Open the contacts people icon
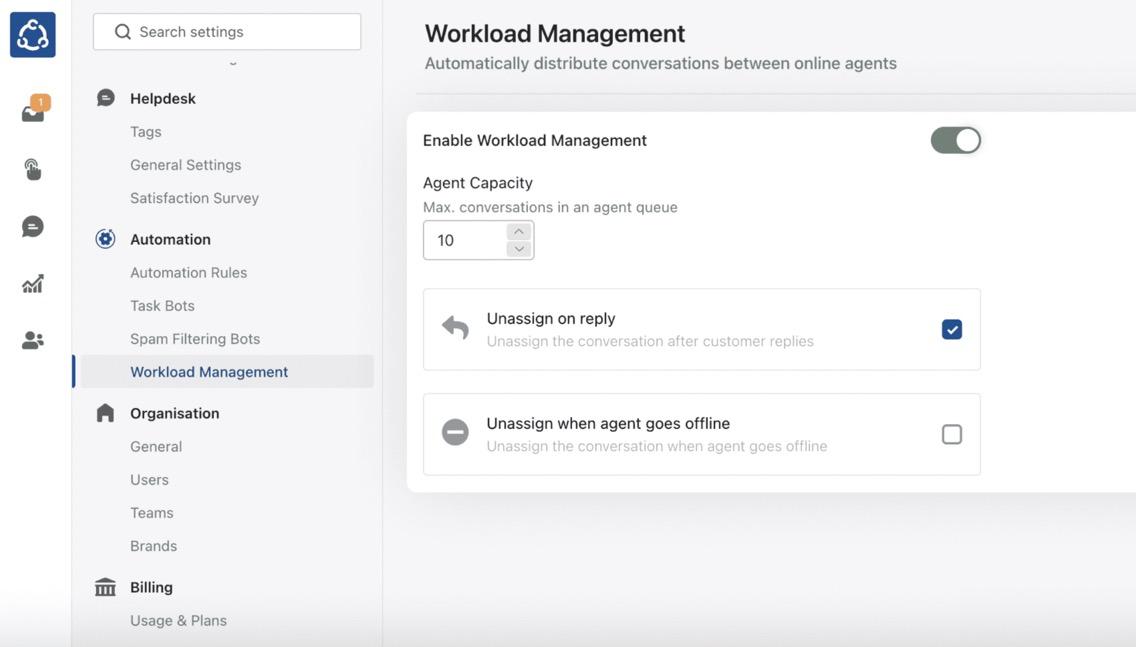 click(33, 341)
